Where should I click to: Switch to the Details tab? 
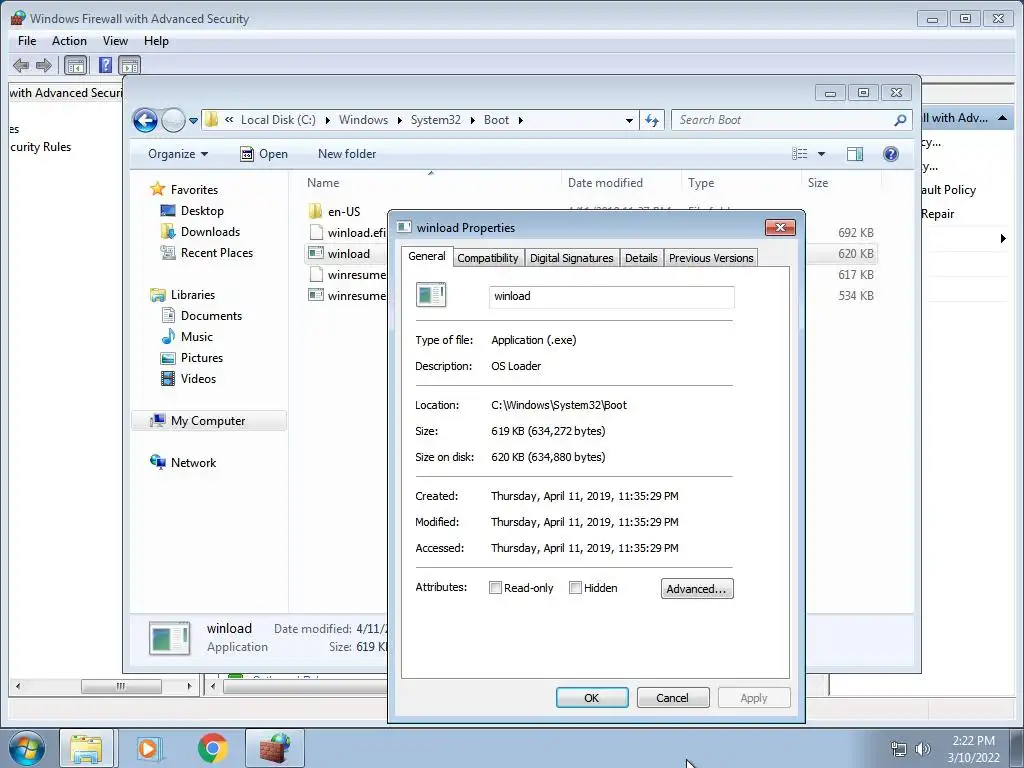[x=641, y=258]
